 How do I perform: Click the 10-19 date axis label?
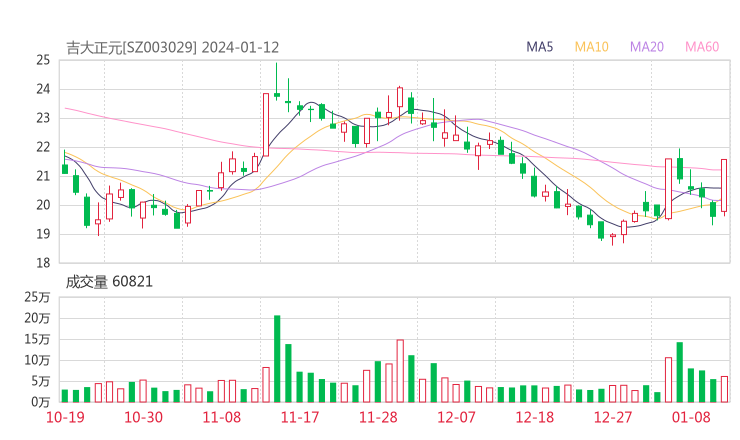click(65, 417)
